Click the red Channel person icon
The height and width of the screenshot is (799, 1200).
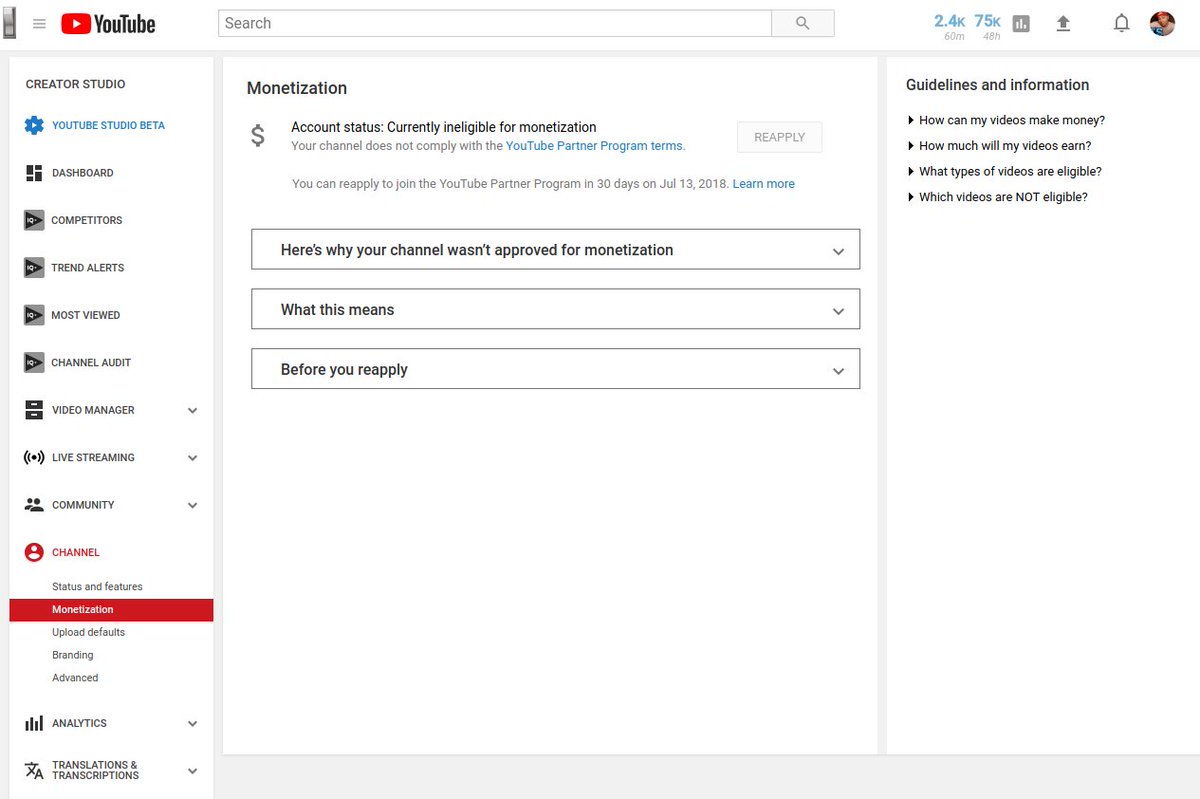34,552
